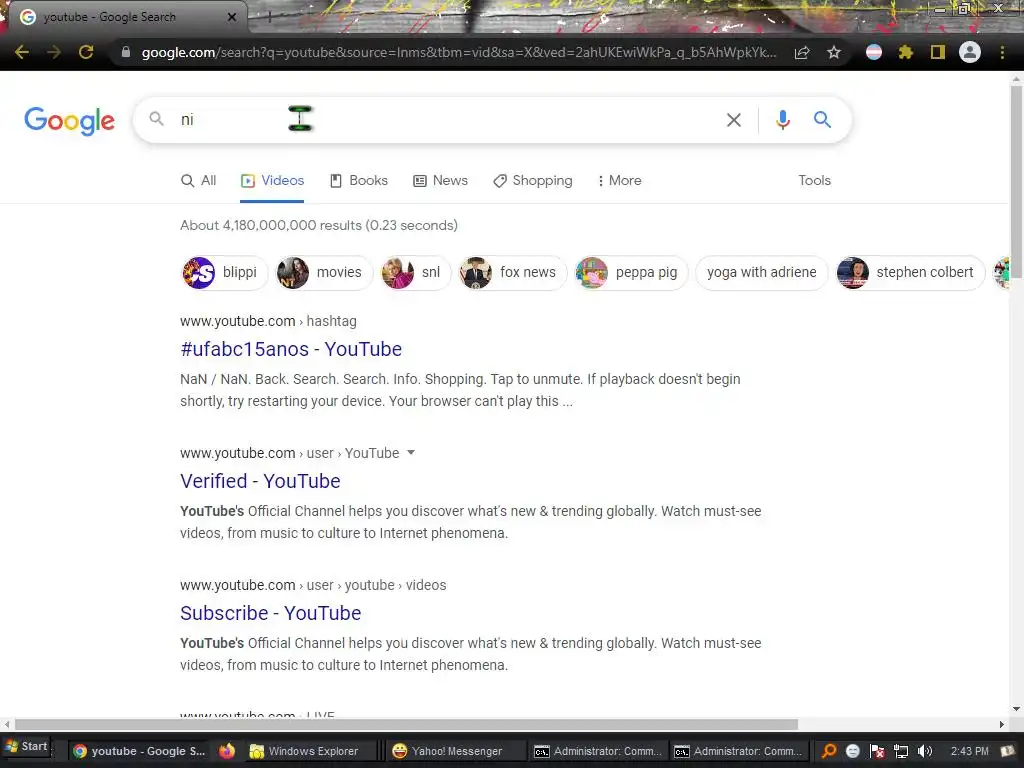Image resolution: width=1024 pixels, height=768 pixels.
Task: Click the browser forward arrow
Action: click(x=54, y=52)
